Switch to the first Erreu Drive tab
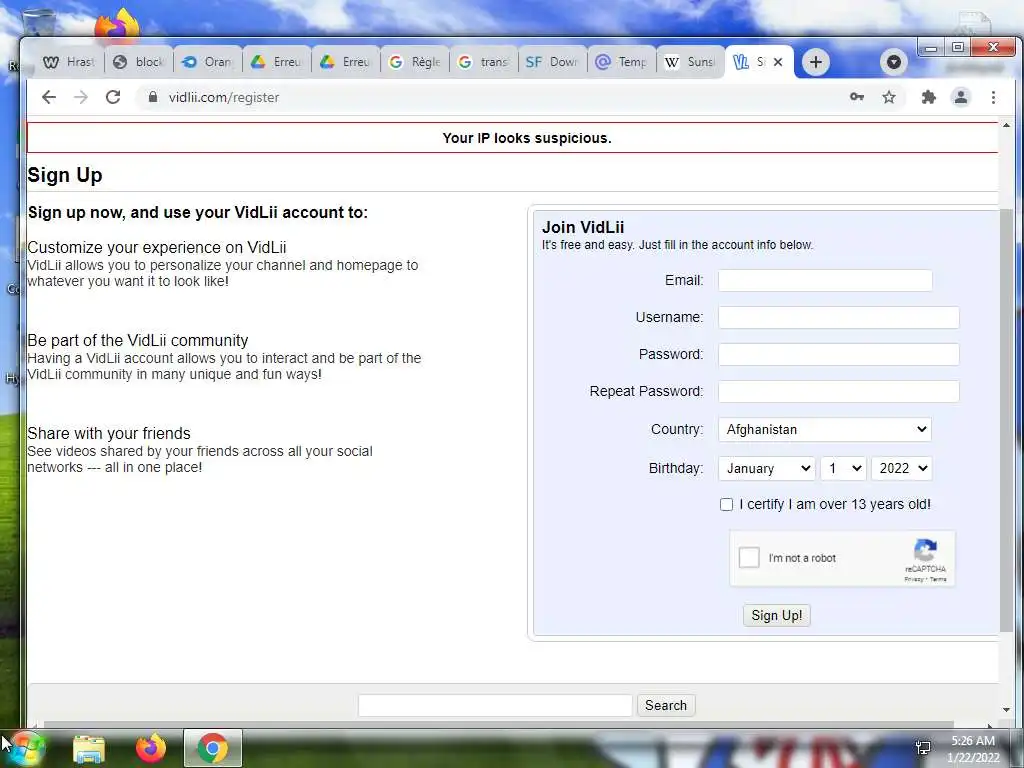Viewport: 1024px width, 768px height. click(x=276, y=62)
